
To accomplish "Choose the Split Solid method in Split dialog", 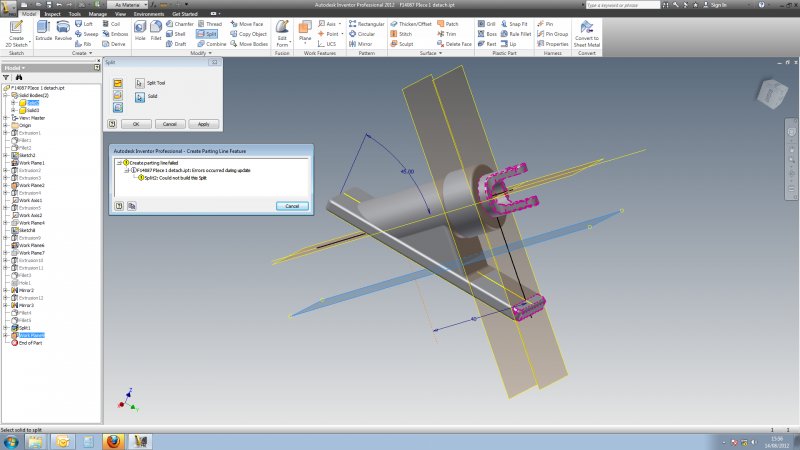I will click(118, 106).
